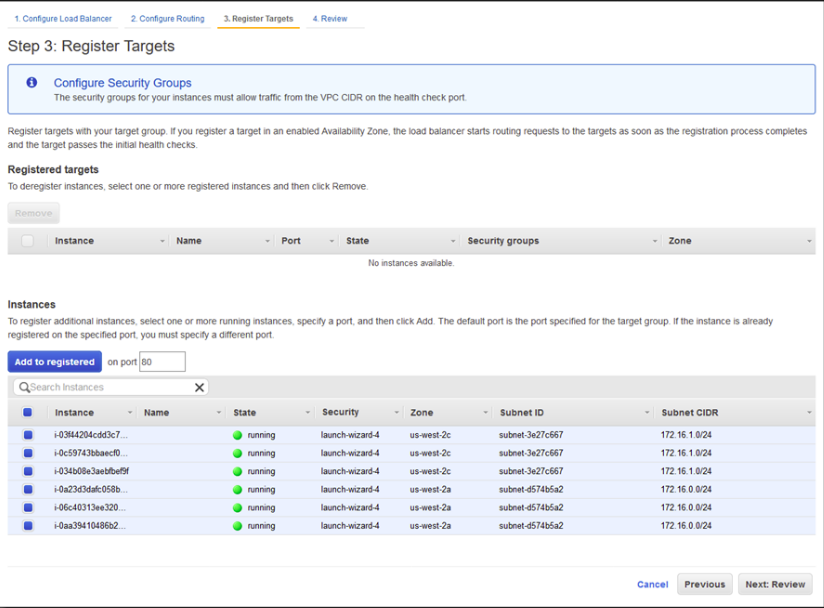
Task: Click green running status dot for i-034b08e3aebfbef9f
Action: (238, 471)
